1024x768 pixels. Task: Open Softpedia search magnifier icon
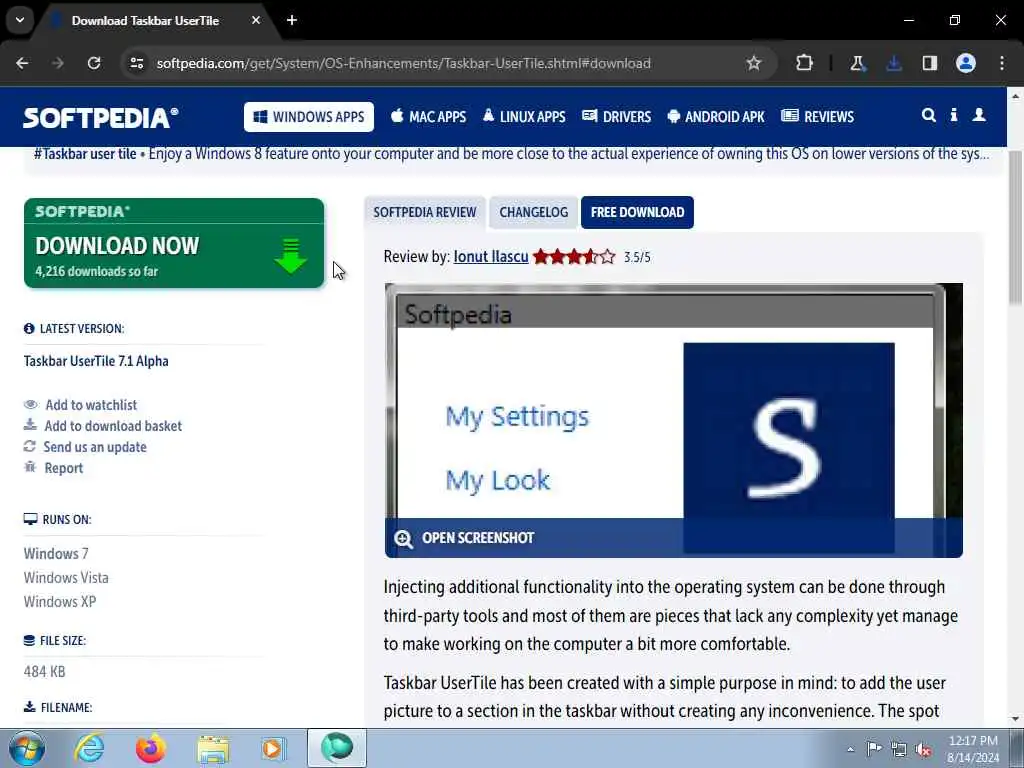pyautogui.click(x=928, y=116)
